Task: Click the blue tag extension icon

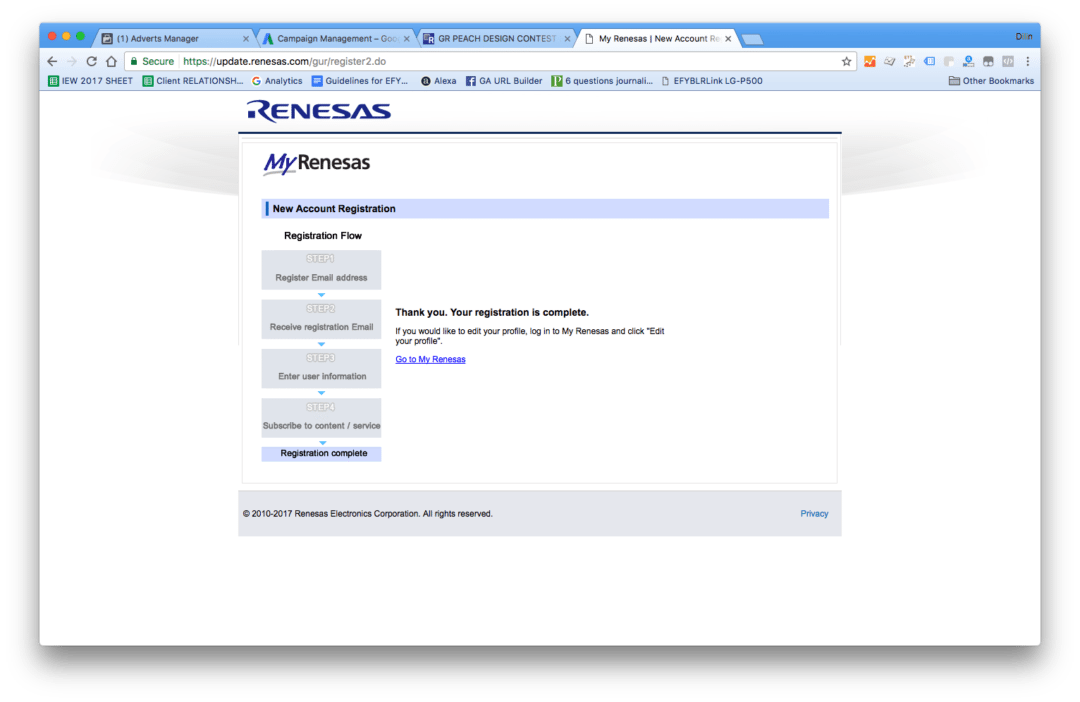Action: [929, 61]
